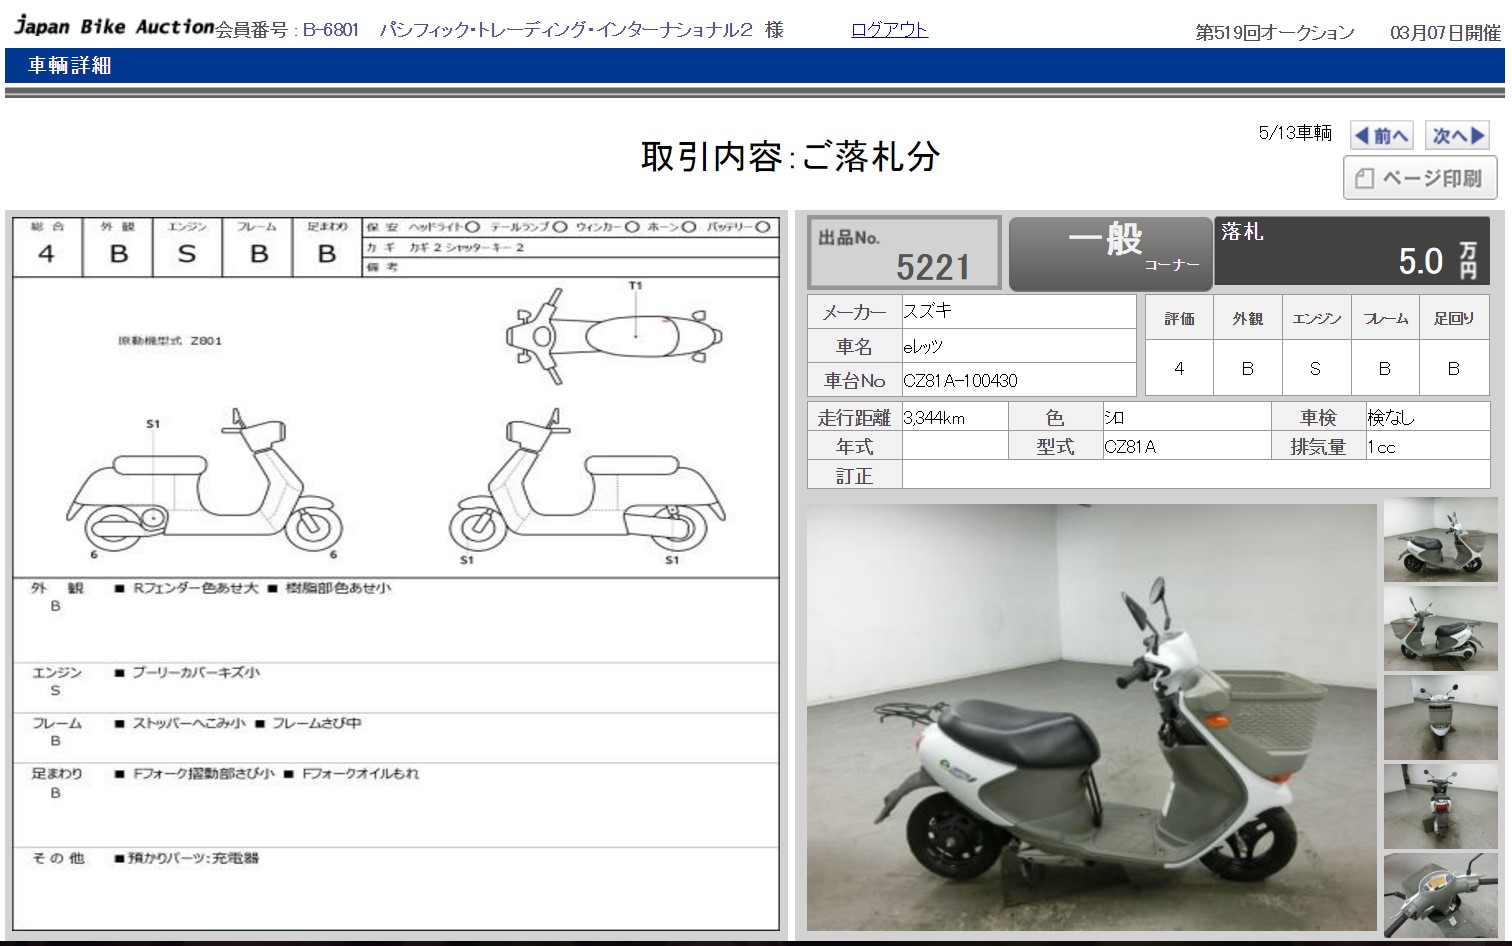Select 第519回オークション text
The height and width of the screenshot is (946, 1512).
coord(1275,33)
